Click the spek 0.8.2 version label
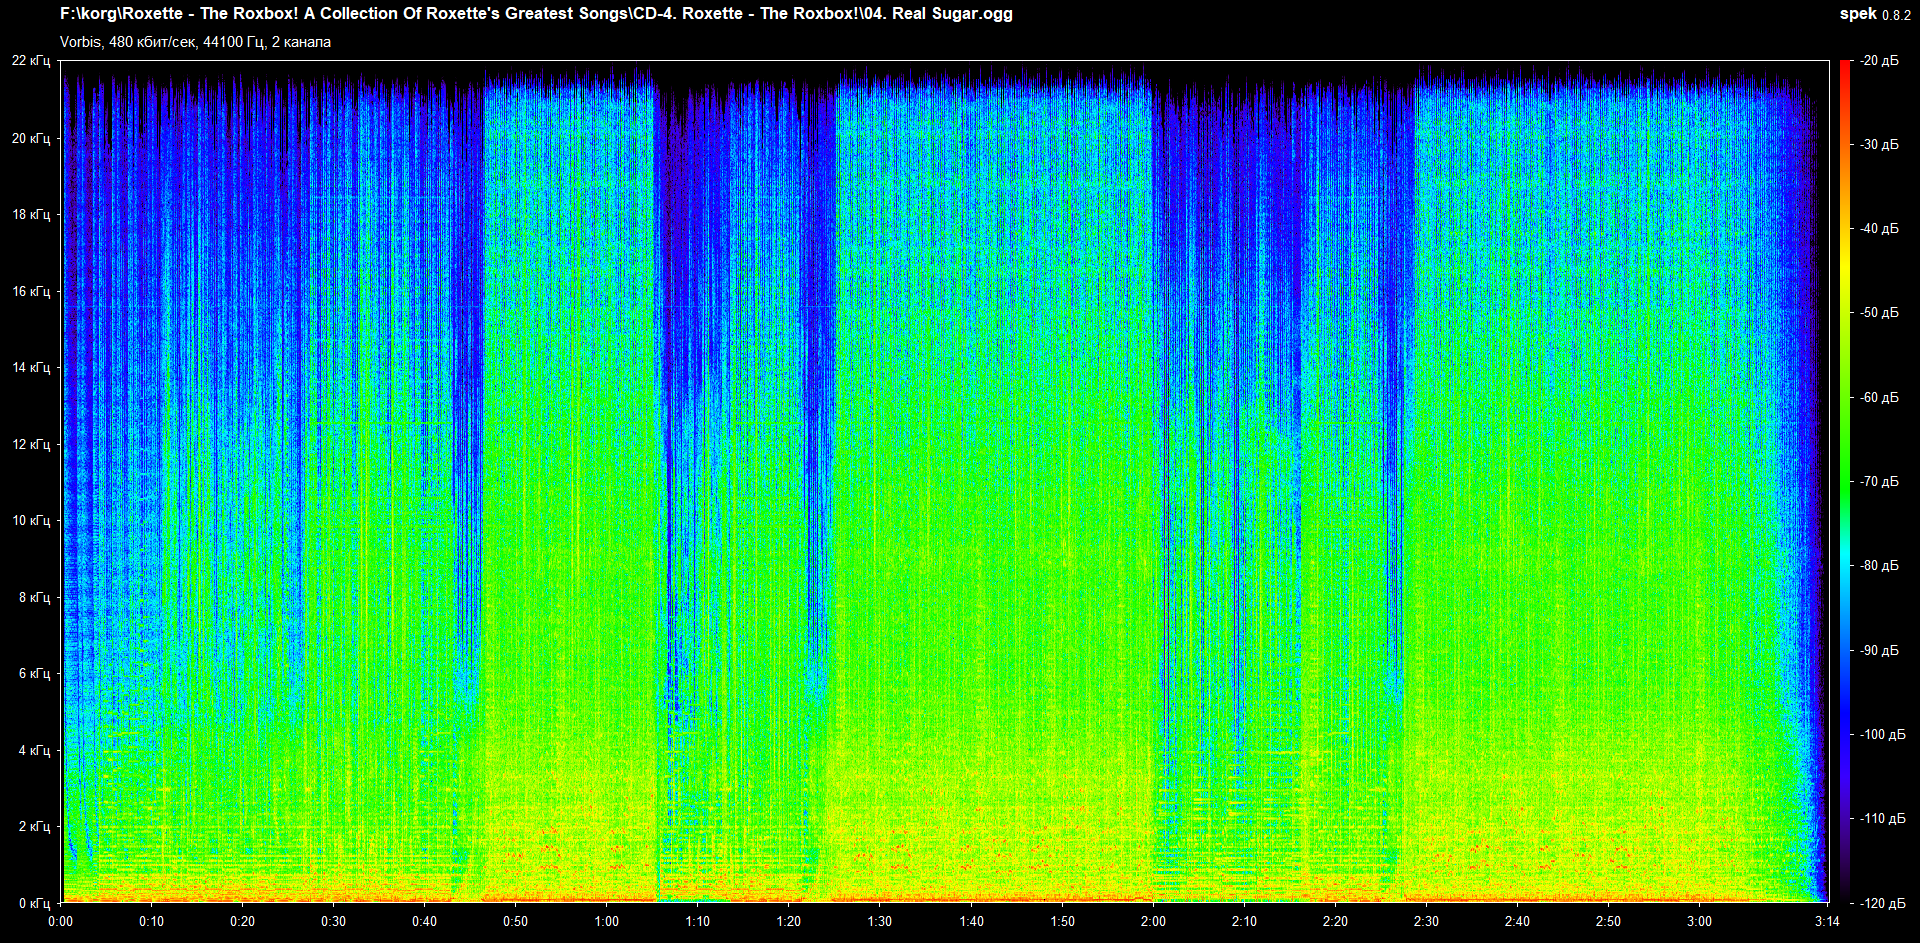 coord(1874,14)
